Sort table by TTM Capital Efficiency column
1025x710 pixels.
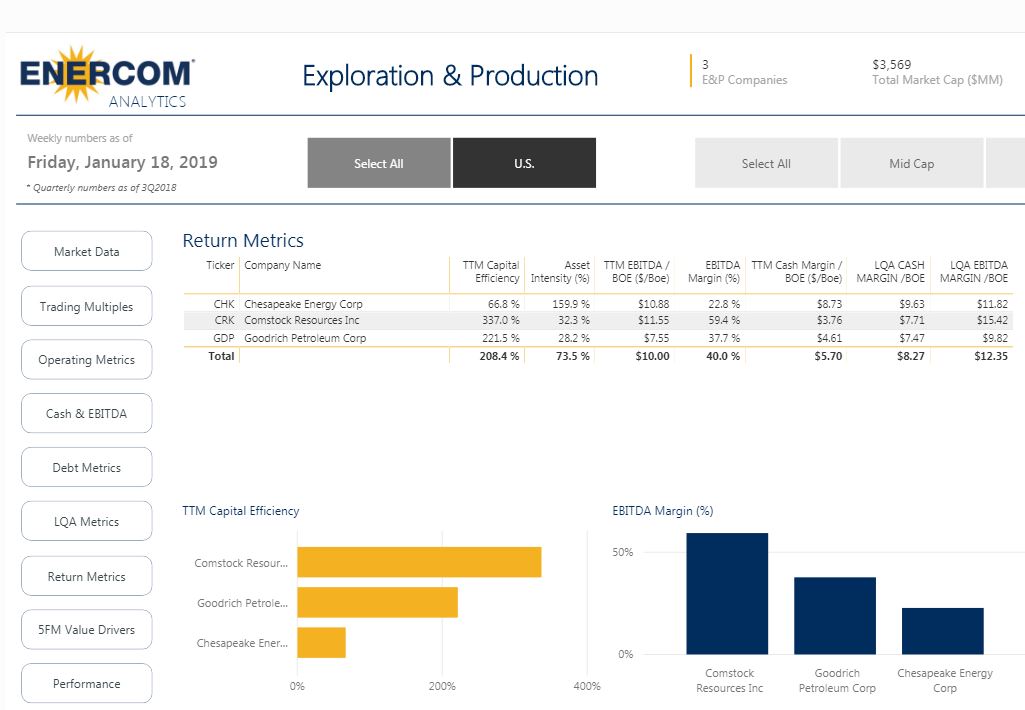(490, 271)
